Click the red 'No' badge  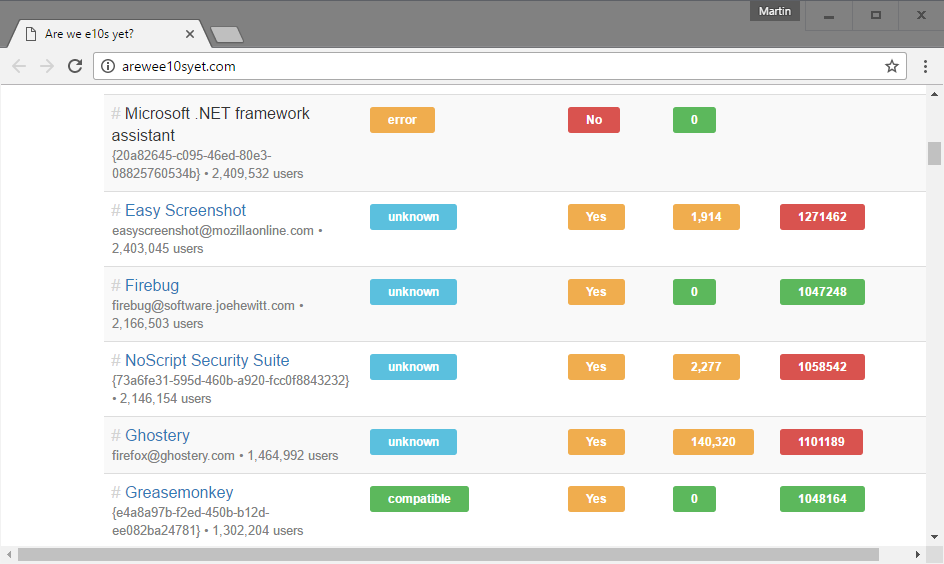tap(594, 120)
